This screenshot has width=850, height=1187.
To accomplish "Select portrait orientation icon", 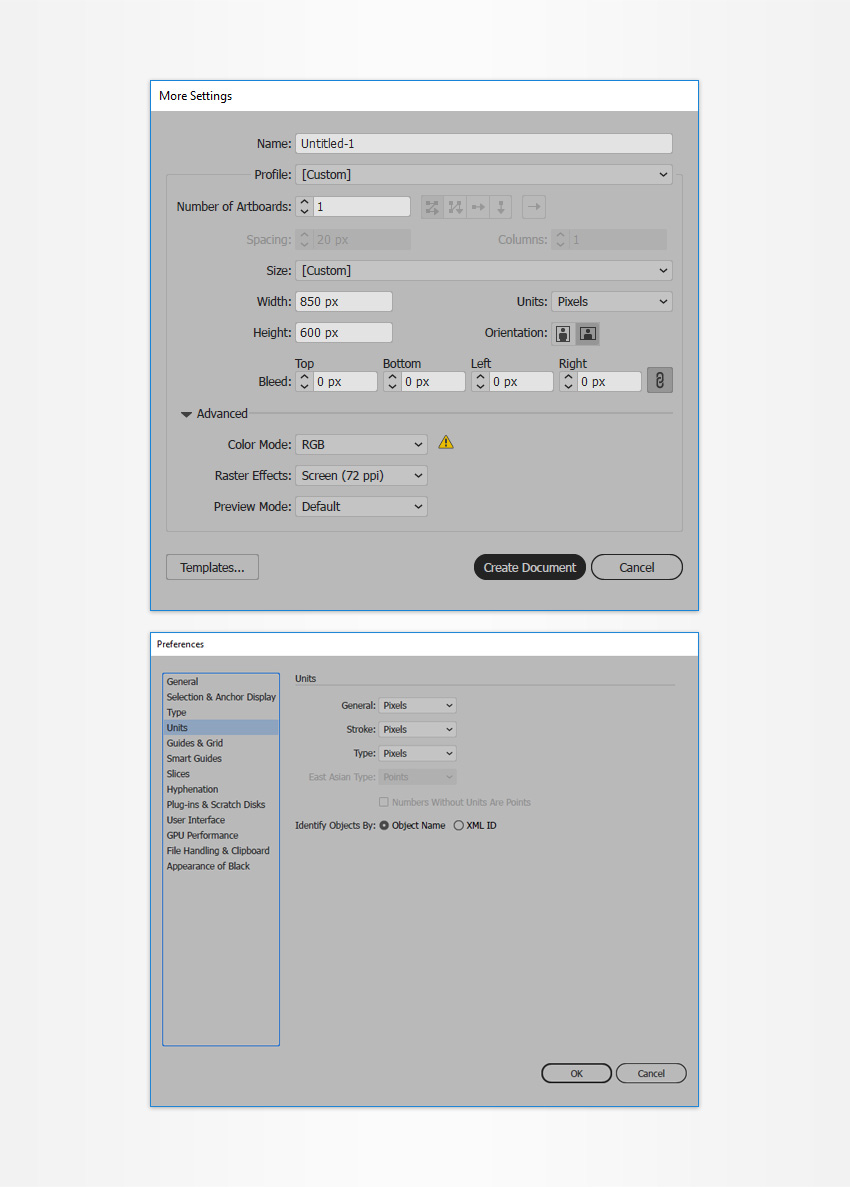I will pos(563,333).
